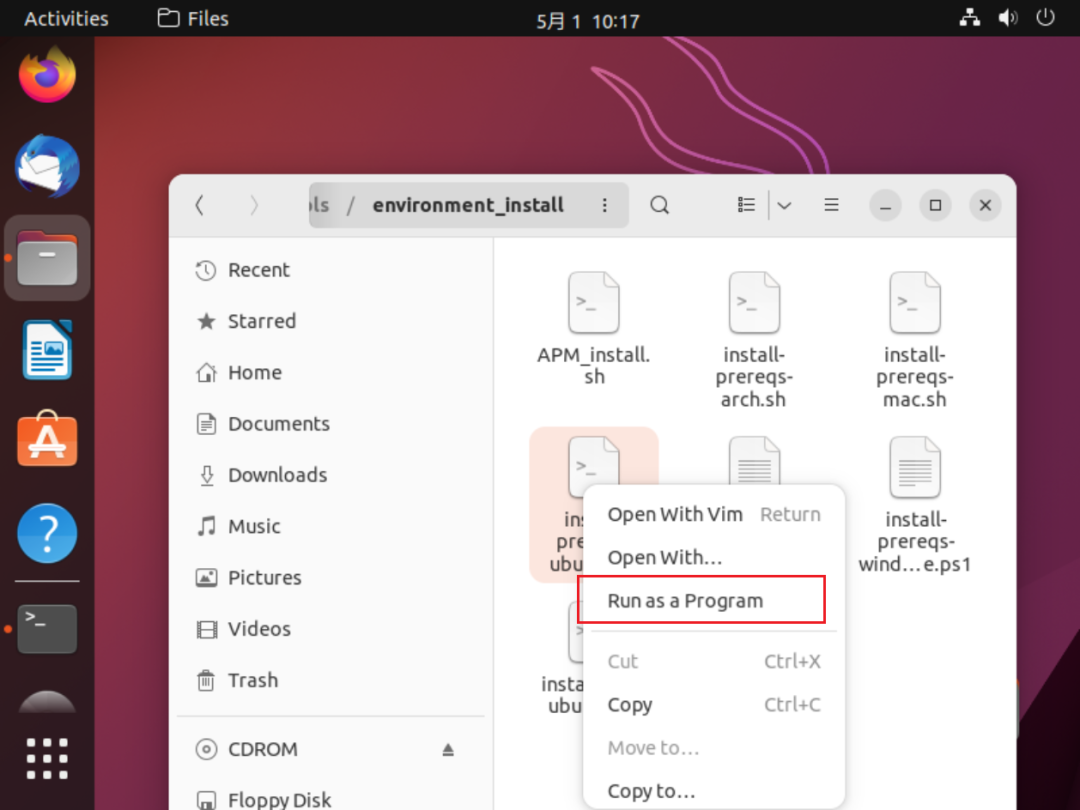
Task: Select the APM_install.sh file
Action: click(594, 329)
